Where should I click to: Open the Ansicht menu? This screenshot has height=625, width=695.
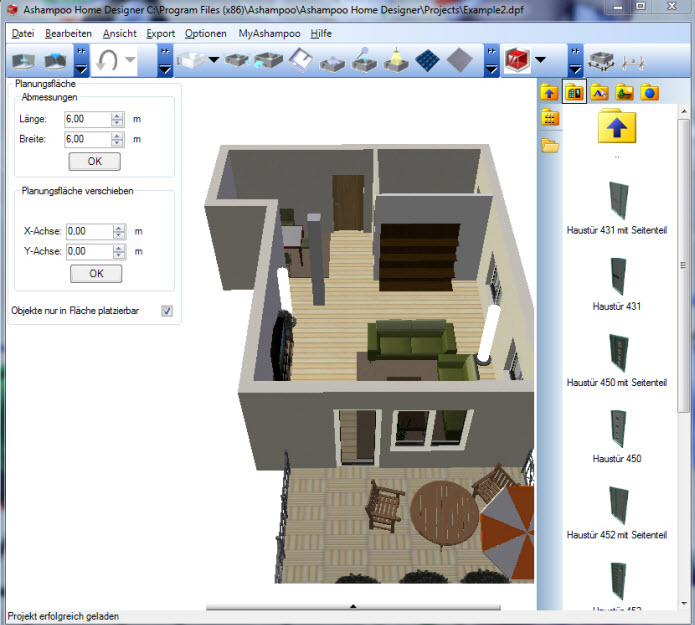pos(120,34)
